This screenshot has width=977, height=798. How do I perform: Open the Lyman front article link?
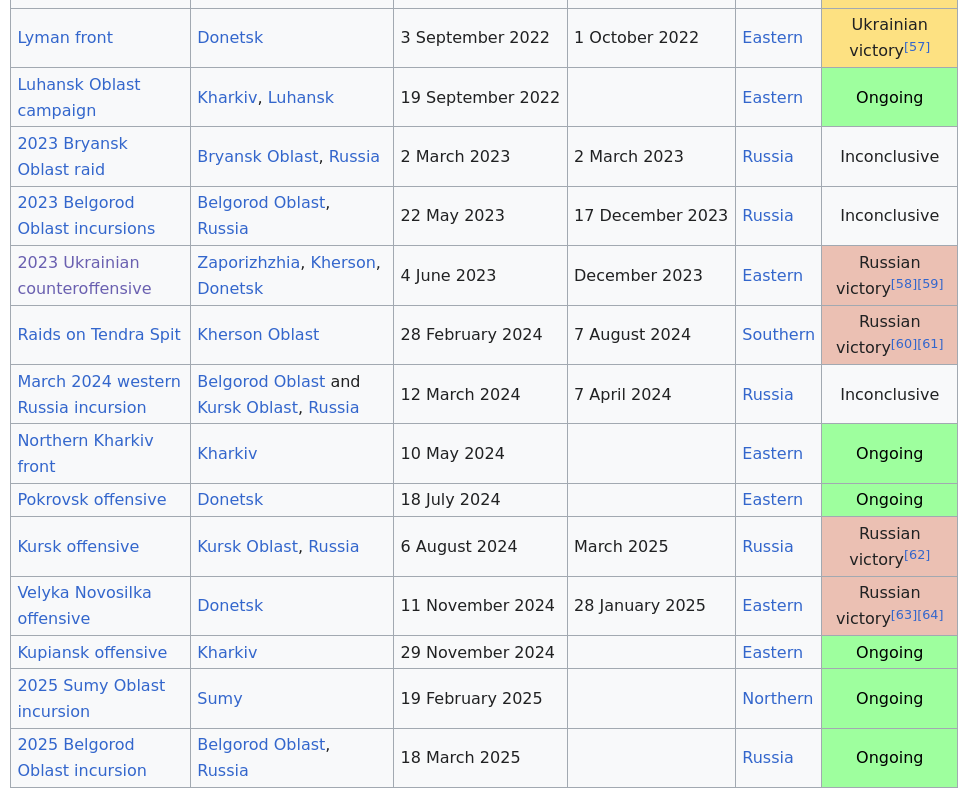click(65, 38)
